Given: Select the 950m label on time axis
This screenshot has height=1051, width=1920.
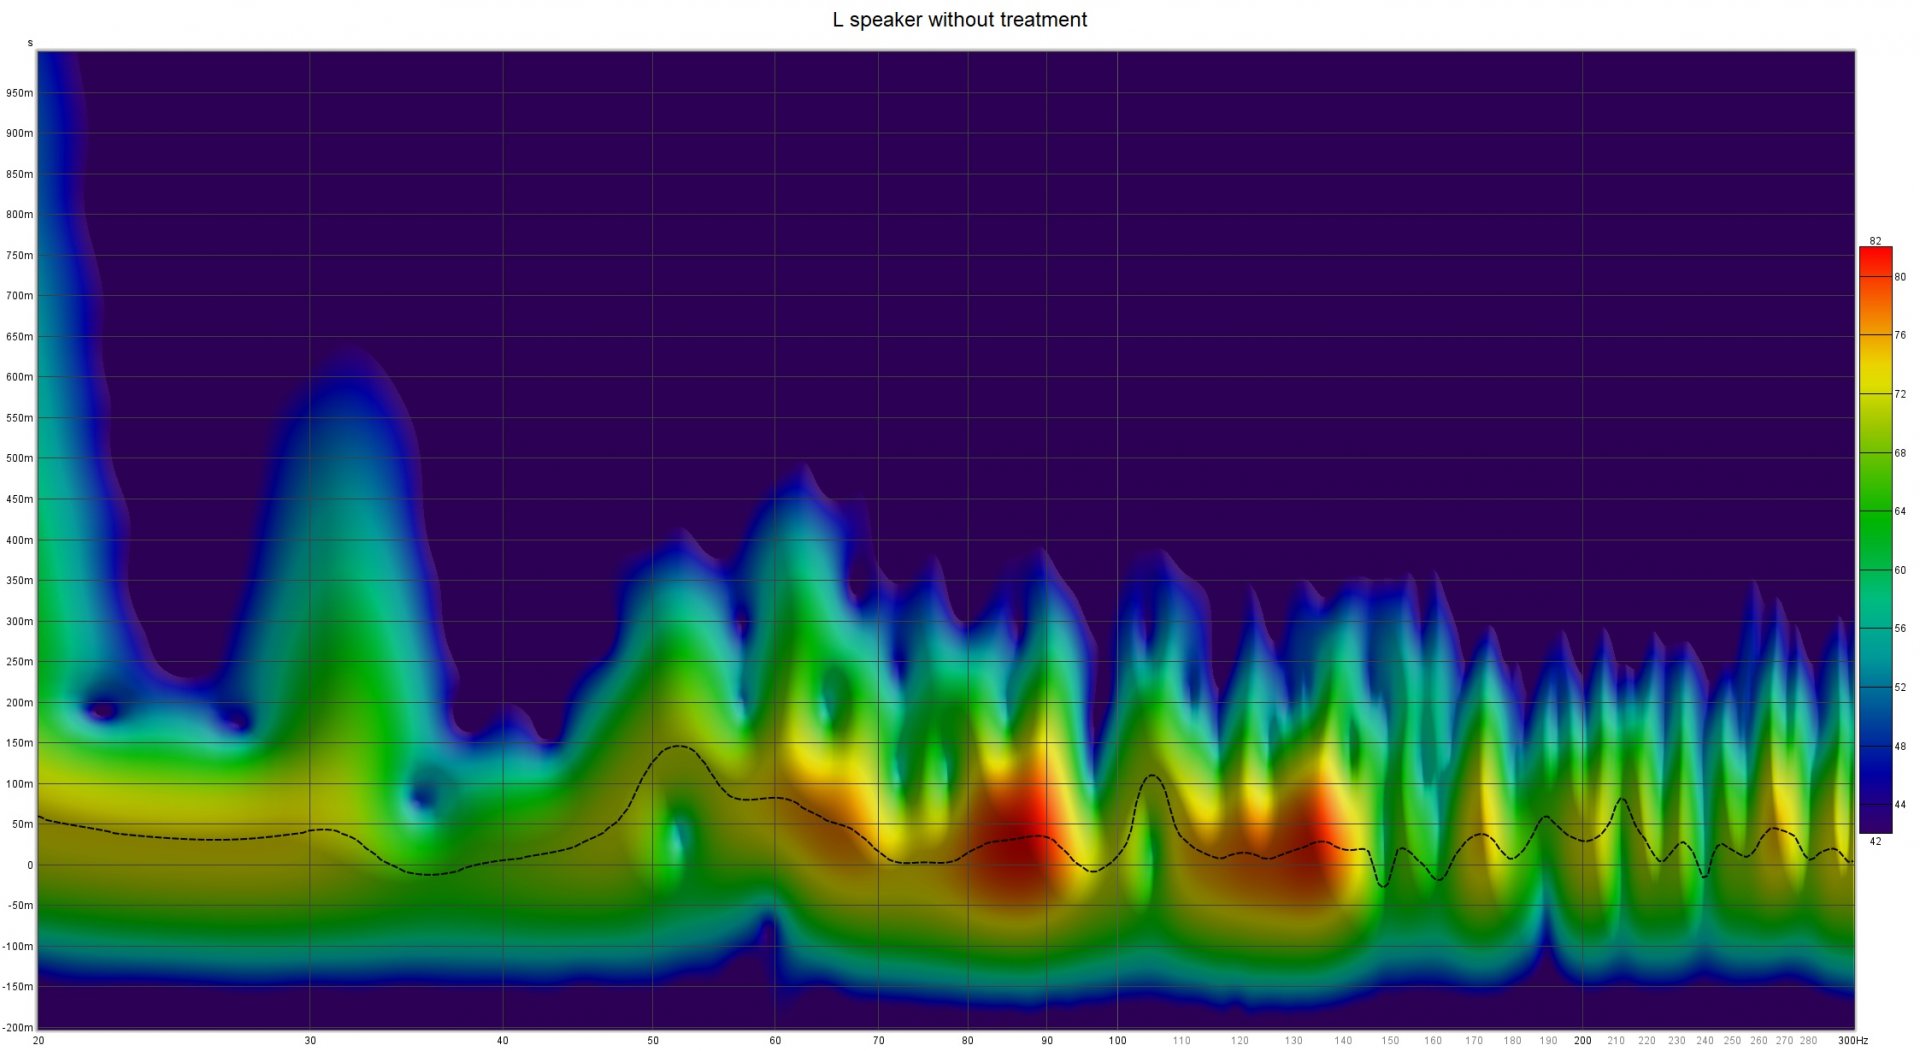Looking at the screenshot, I should [x=19, y=93].
